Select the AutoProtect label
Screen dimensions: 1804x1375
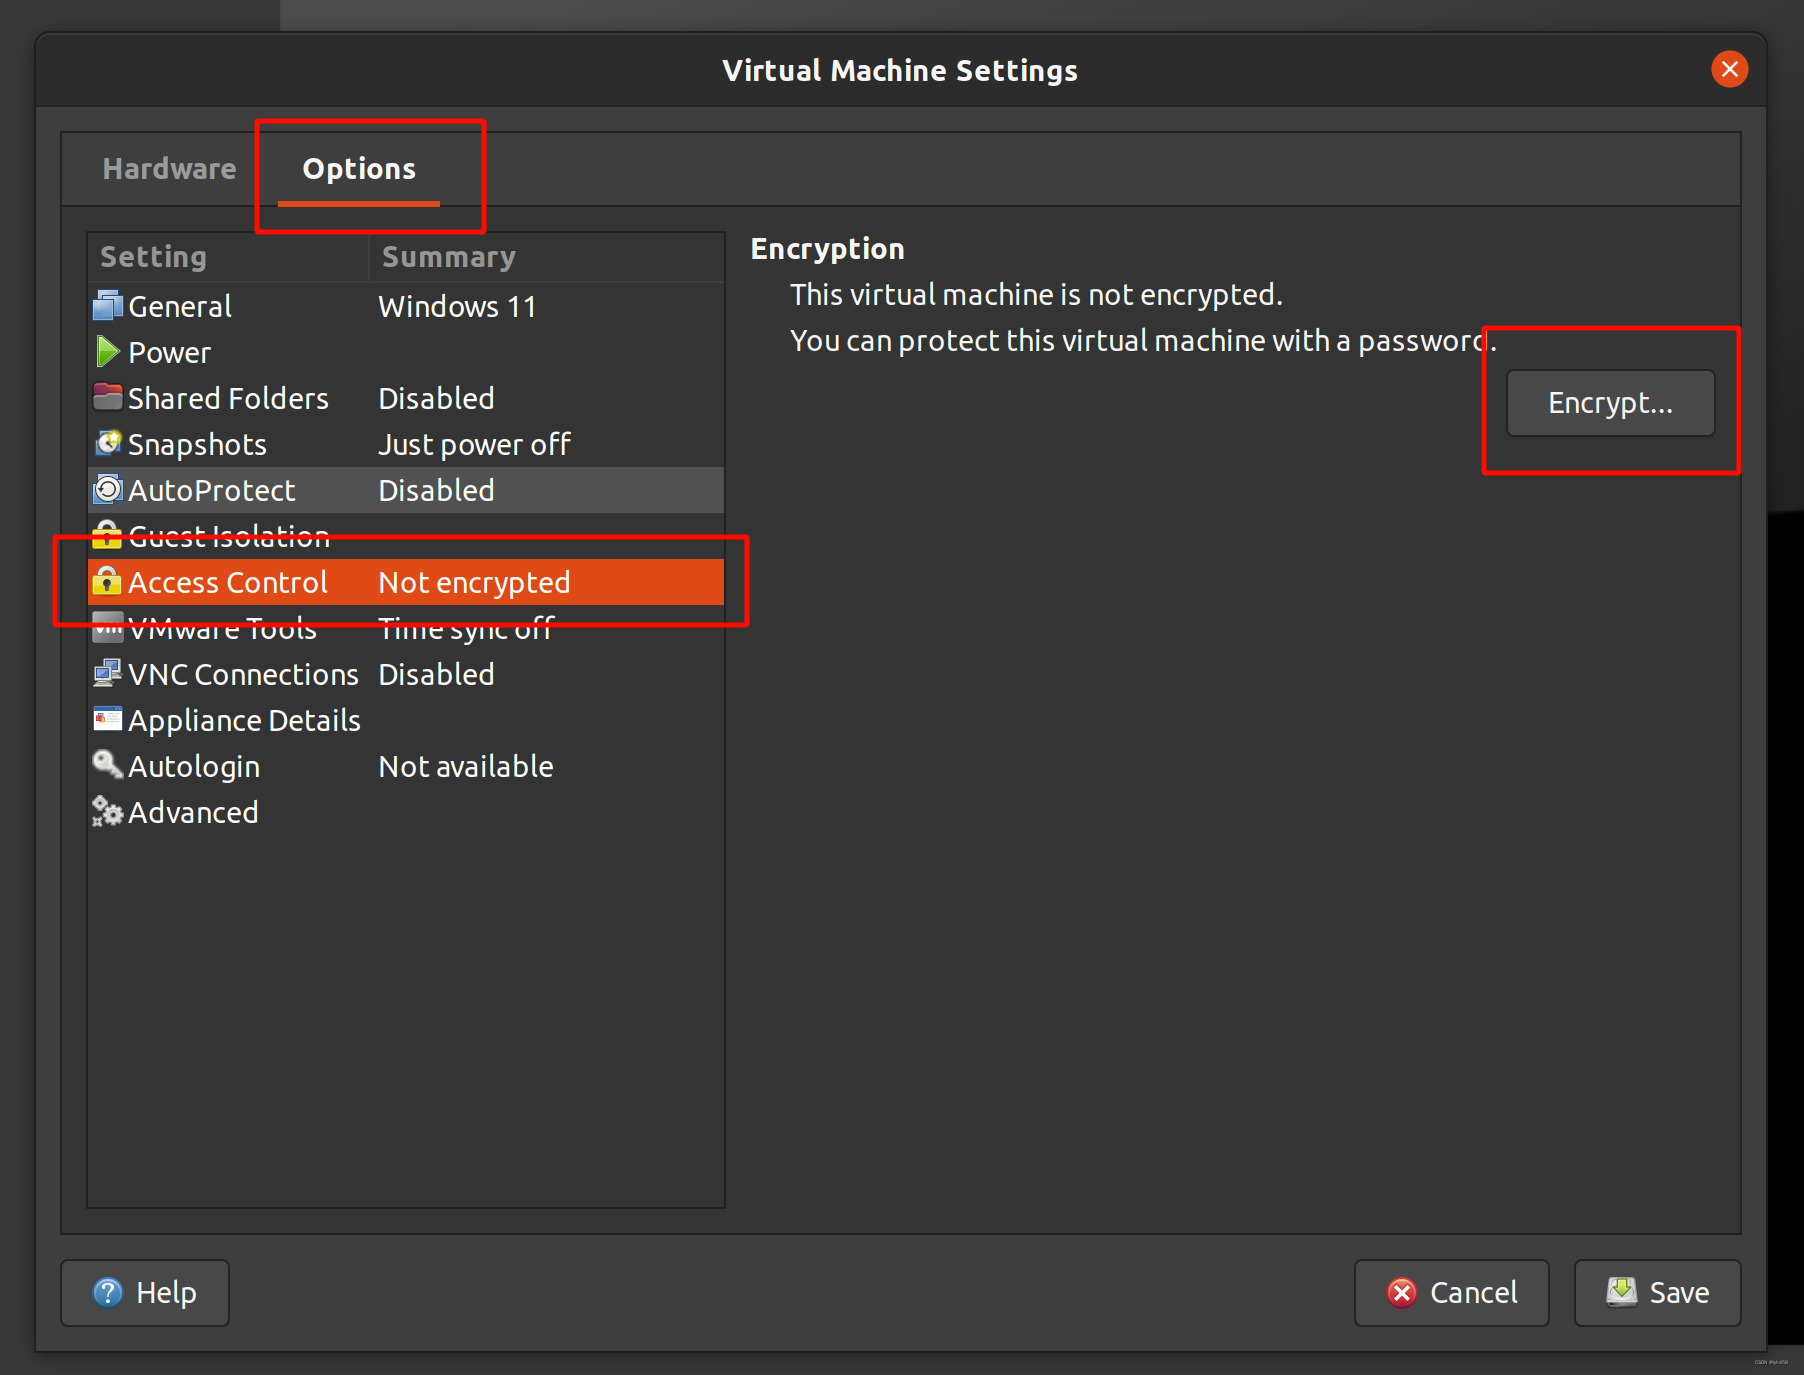pyautogui.click(x=212, y=490)
